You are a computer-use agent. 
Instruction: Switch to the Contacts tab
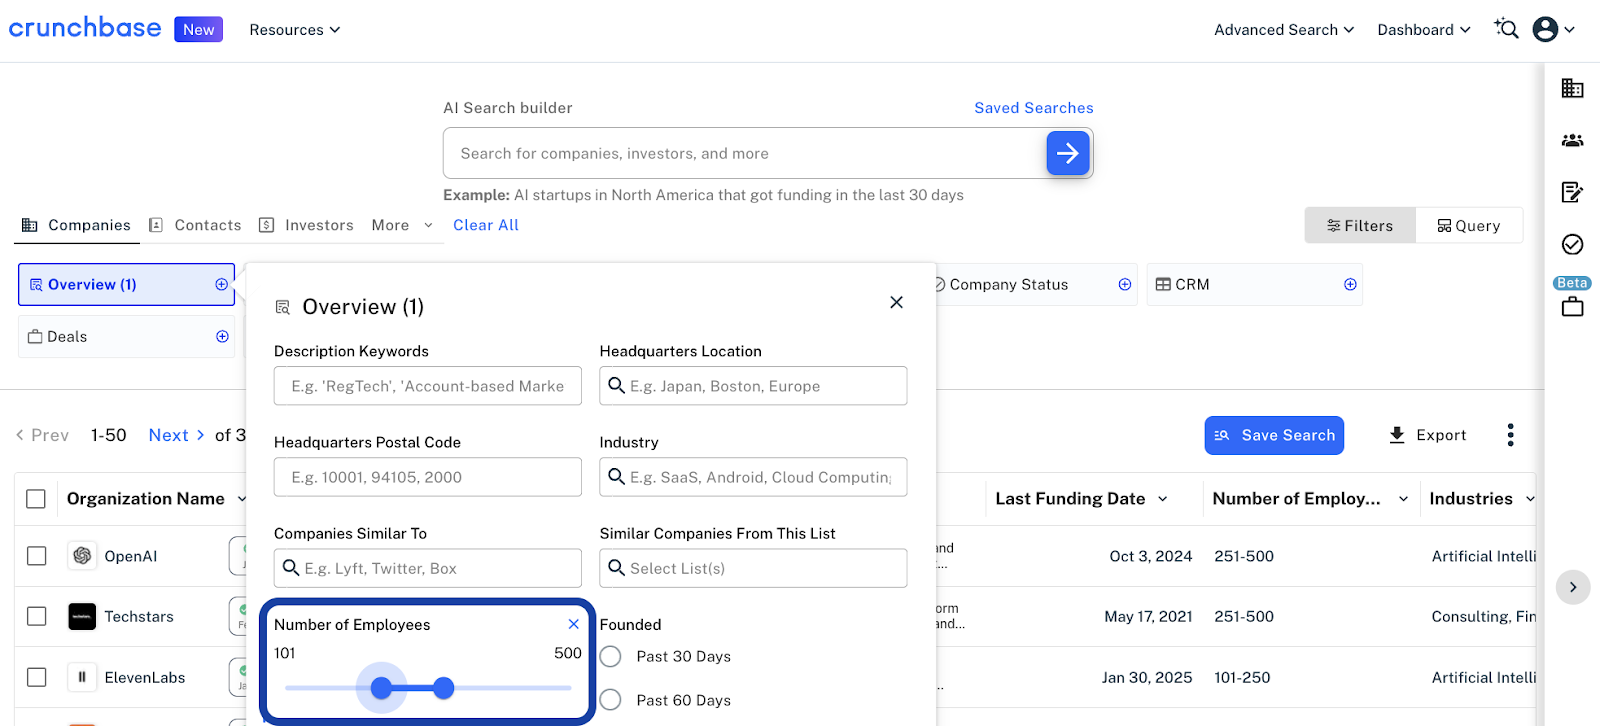click(x=195, y=225)
